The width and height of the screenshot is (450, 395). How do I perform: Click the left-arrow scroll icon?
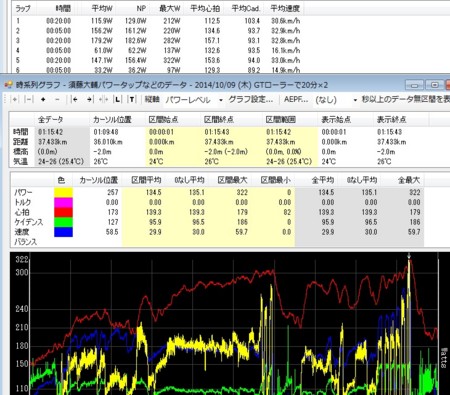[x=75, y=99]
